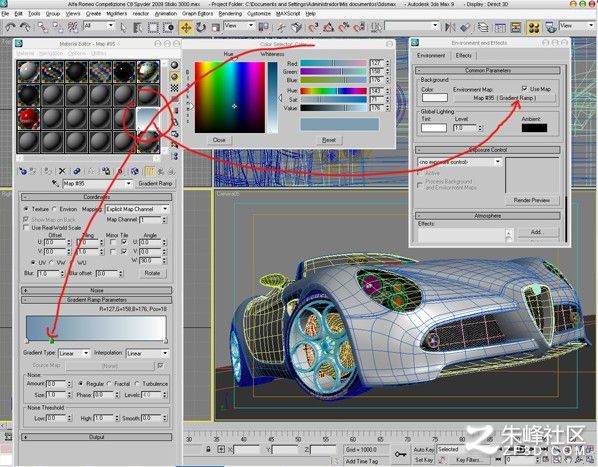This screenshot has height=467, width=598.
Task: Activate the Select and Rotate tool
Action: (x=201, y=27)
